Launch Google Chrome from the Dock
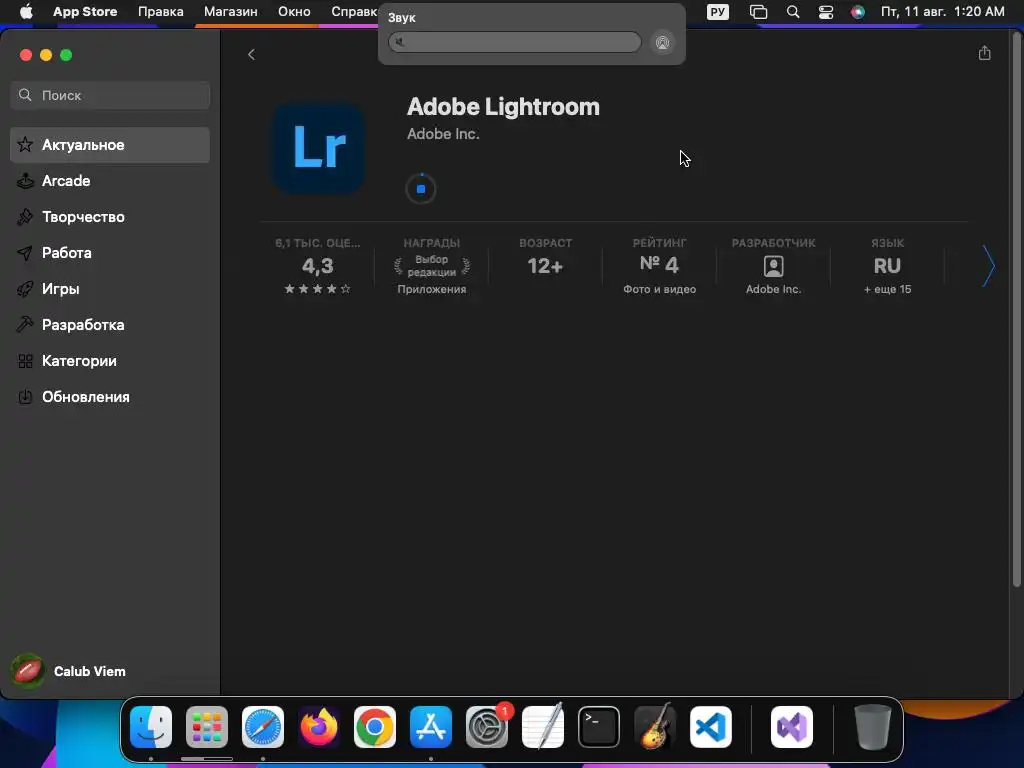The image size is (1024, 768). pos(375,727)
